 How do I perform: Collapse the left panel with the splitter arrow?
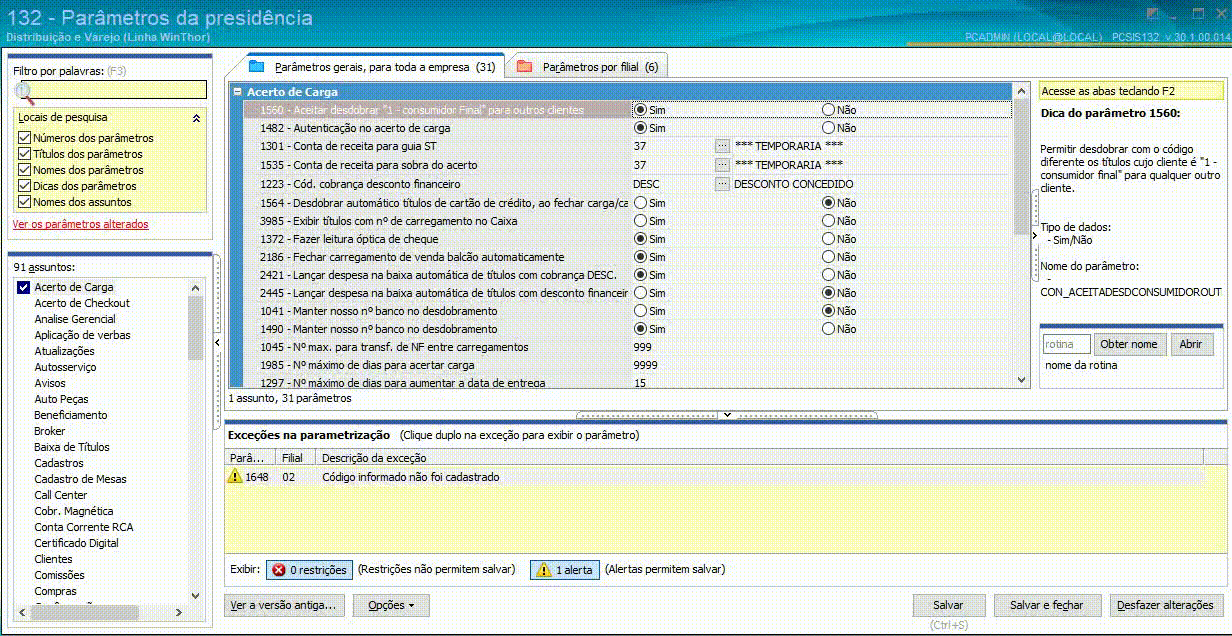[218, 343]
